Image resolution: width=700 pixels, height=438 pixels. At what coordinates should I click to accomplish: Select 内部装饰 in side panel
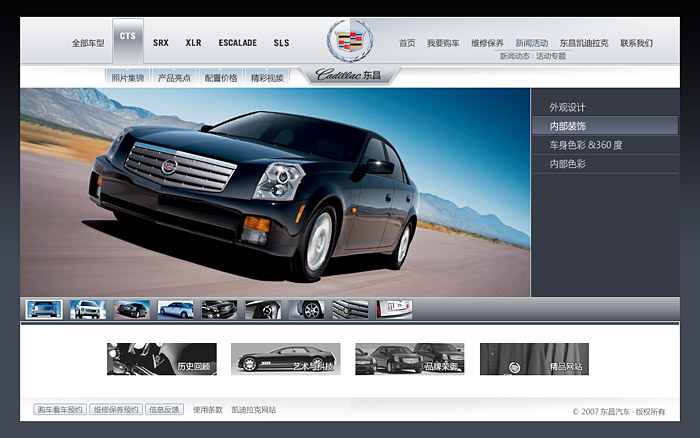[x=605, y=126]
